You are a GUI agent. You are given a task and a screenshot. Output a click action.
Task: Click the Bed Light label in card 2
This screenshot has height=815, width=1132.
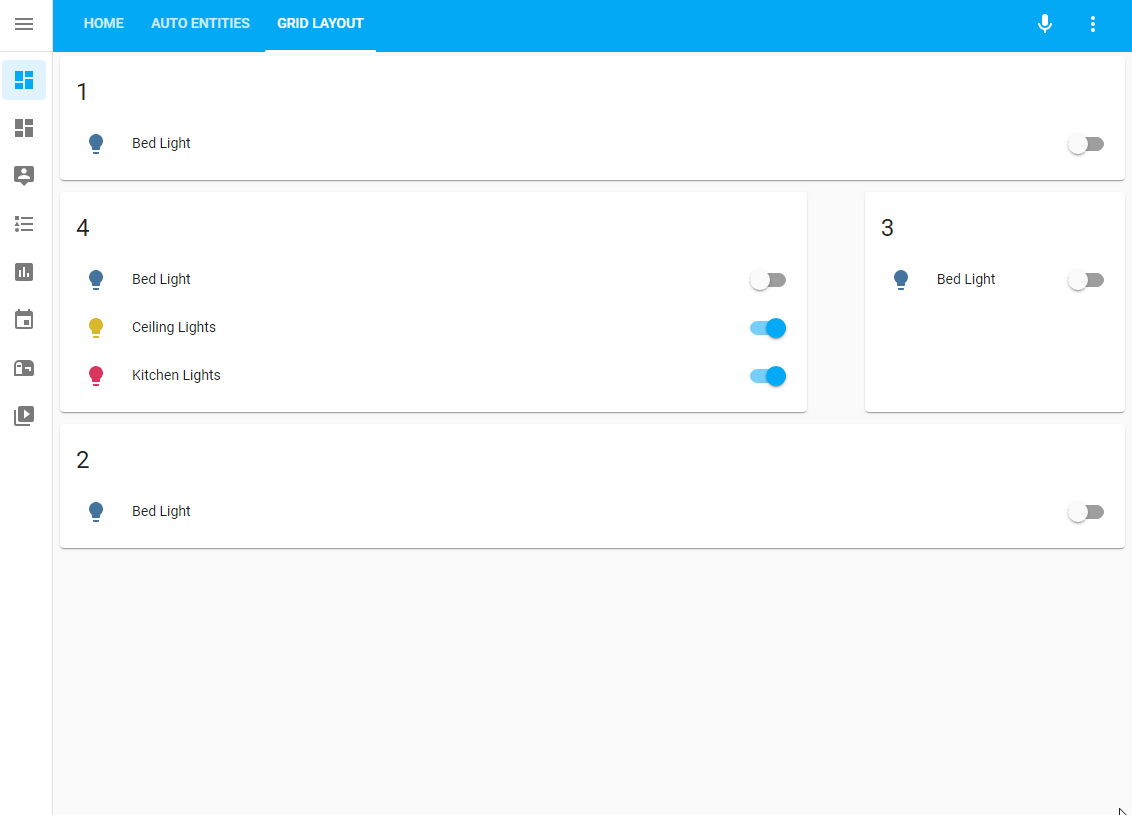pyautogui.click(x=161, y=511)
